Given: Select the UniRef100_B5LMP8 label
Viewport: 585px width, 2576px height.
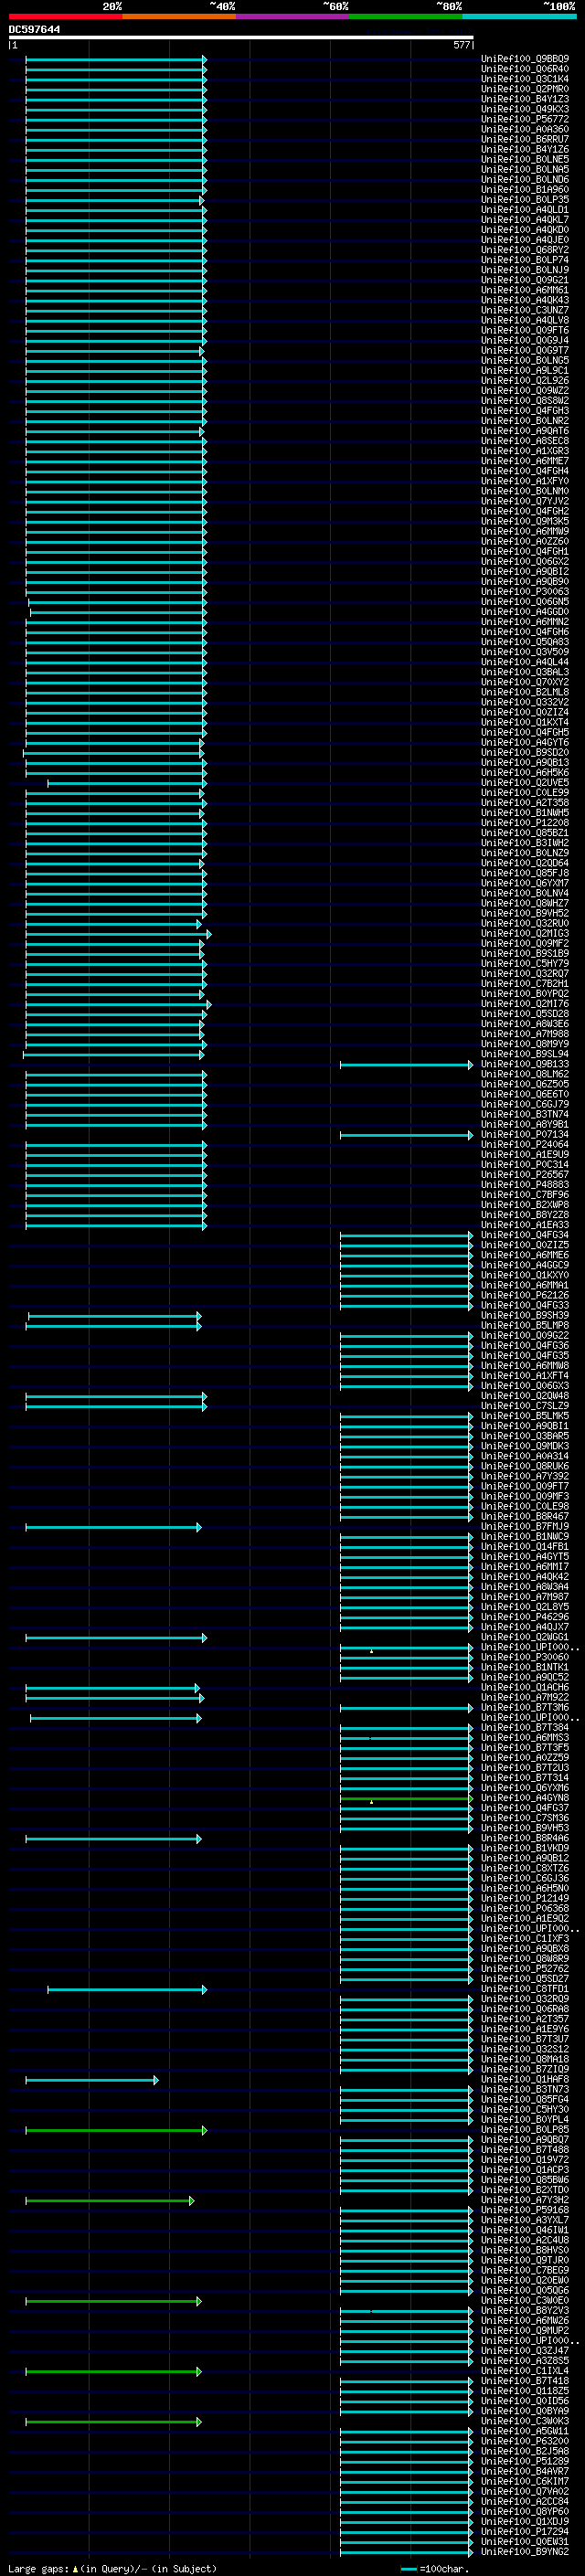Looking at the screenshot, I should pos(525,1326).
